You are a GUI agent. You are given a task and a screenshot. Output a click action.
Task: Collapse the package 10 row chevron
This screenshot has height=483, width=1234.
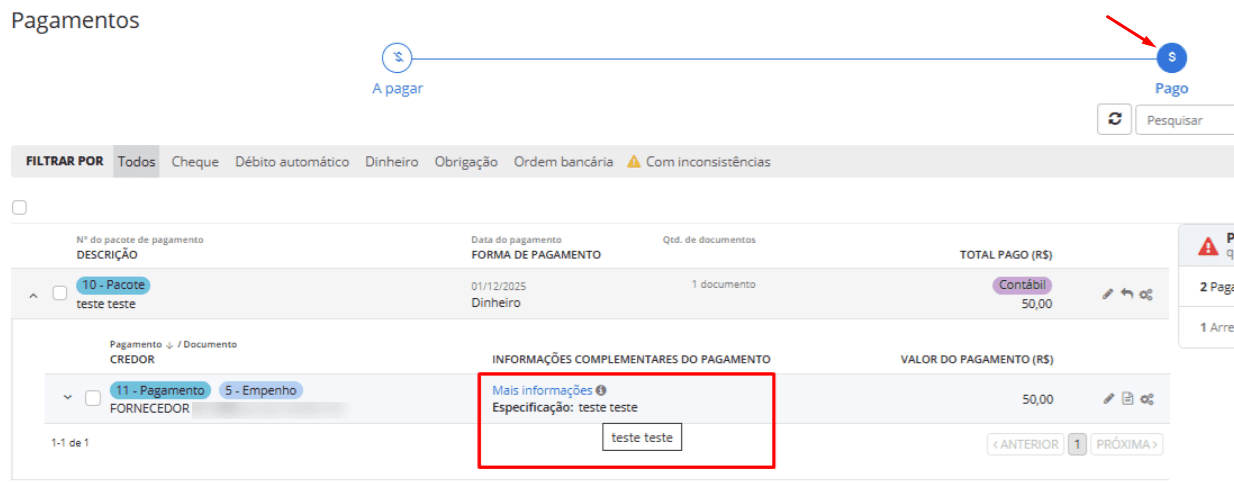click(x=33, y=295)
